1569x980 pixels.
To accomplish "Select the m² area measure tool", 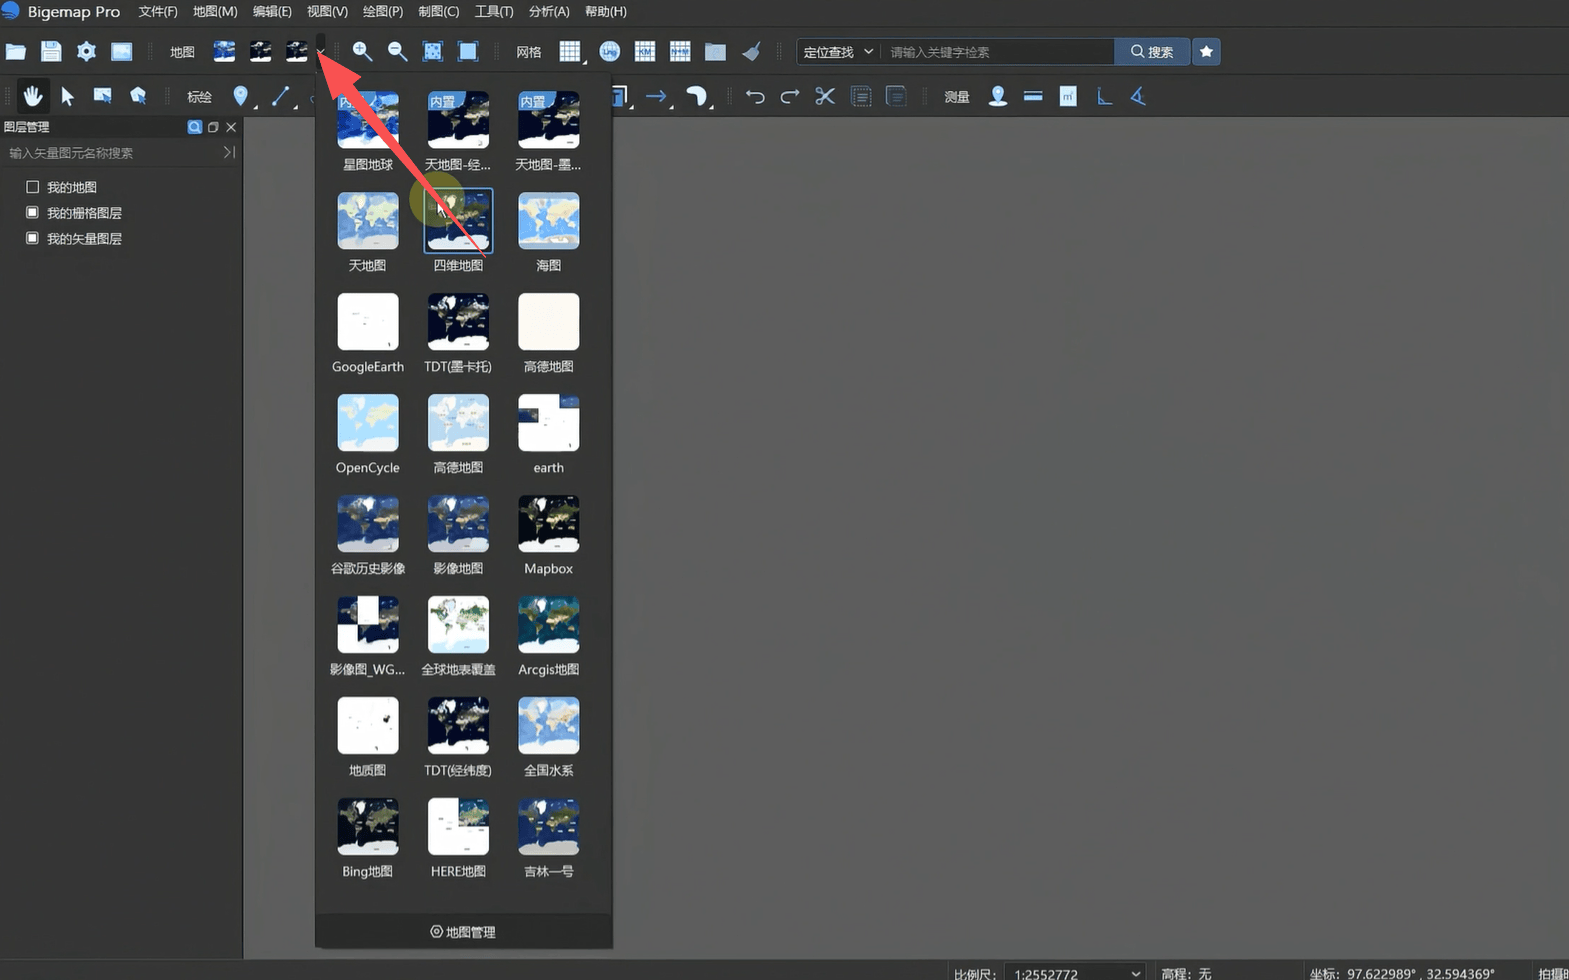I will coord(1068,96).
